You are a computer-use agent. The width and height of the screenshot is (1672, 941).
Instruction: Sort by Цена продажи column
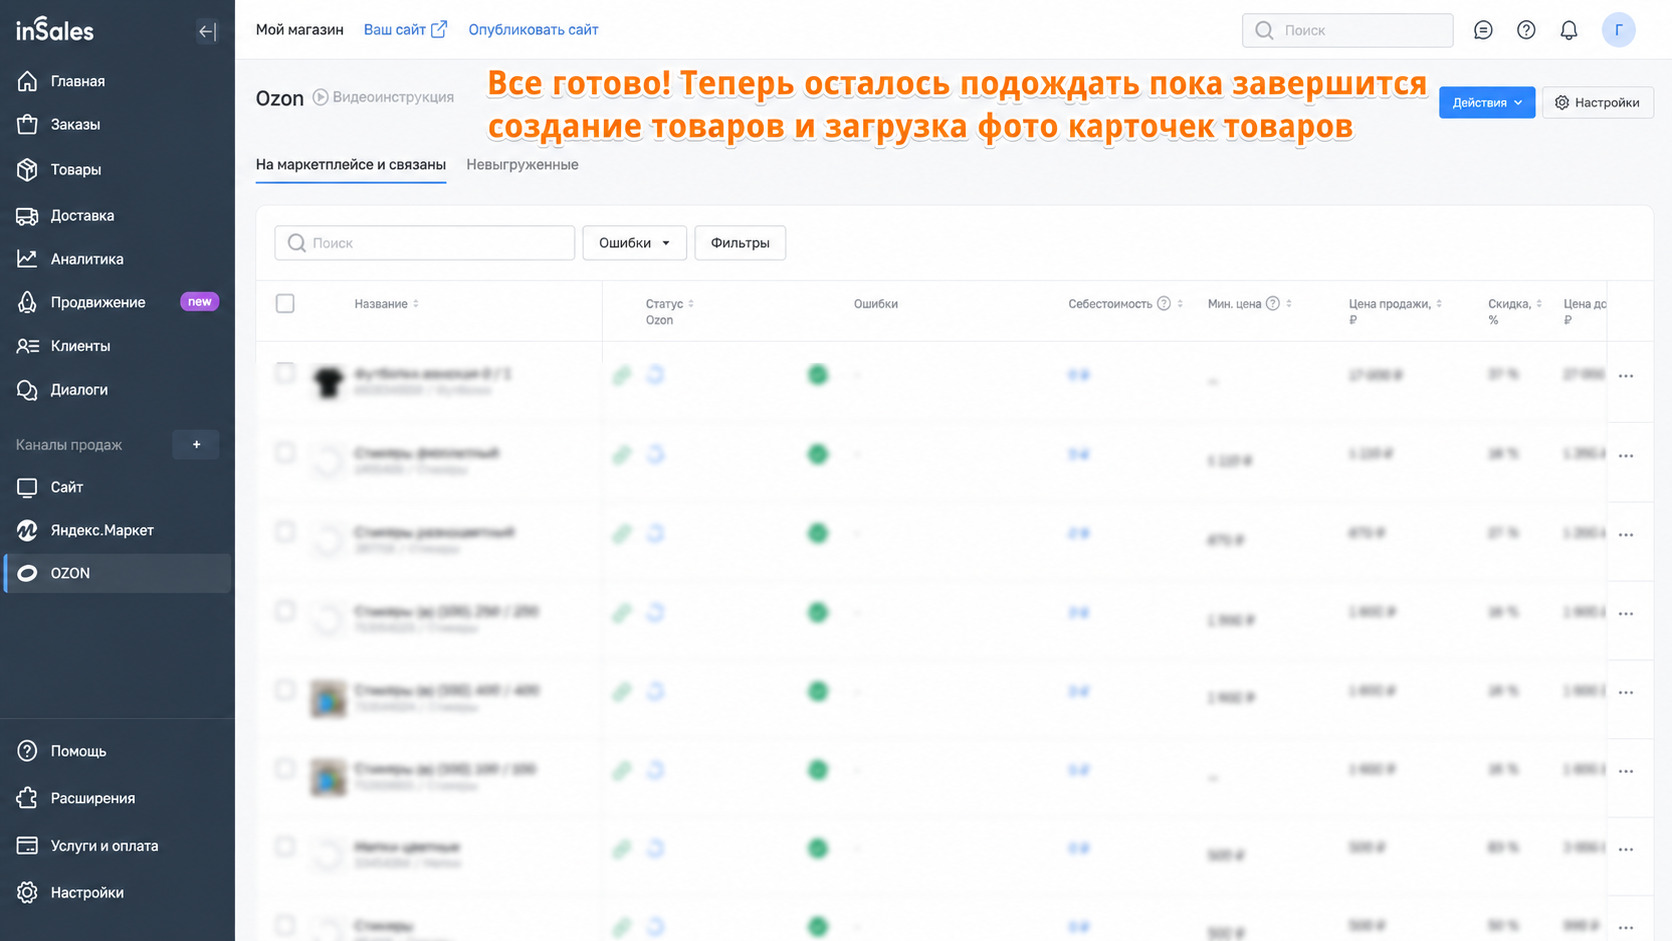click(1396, 312)
